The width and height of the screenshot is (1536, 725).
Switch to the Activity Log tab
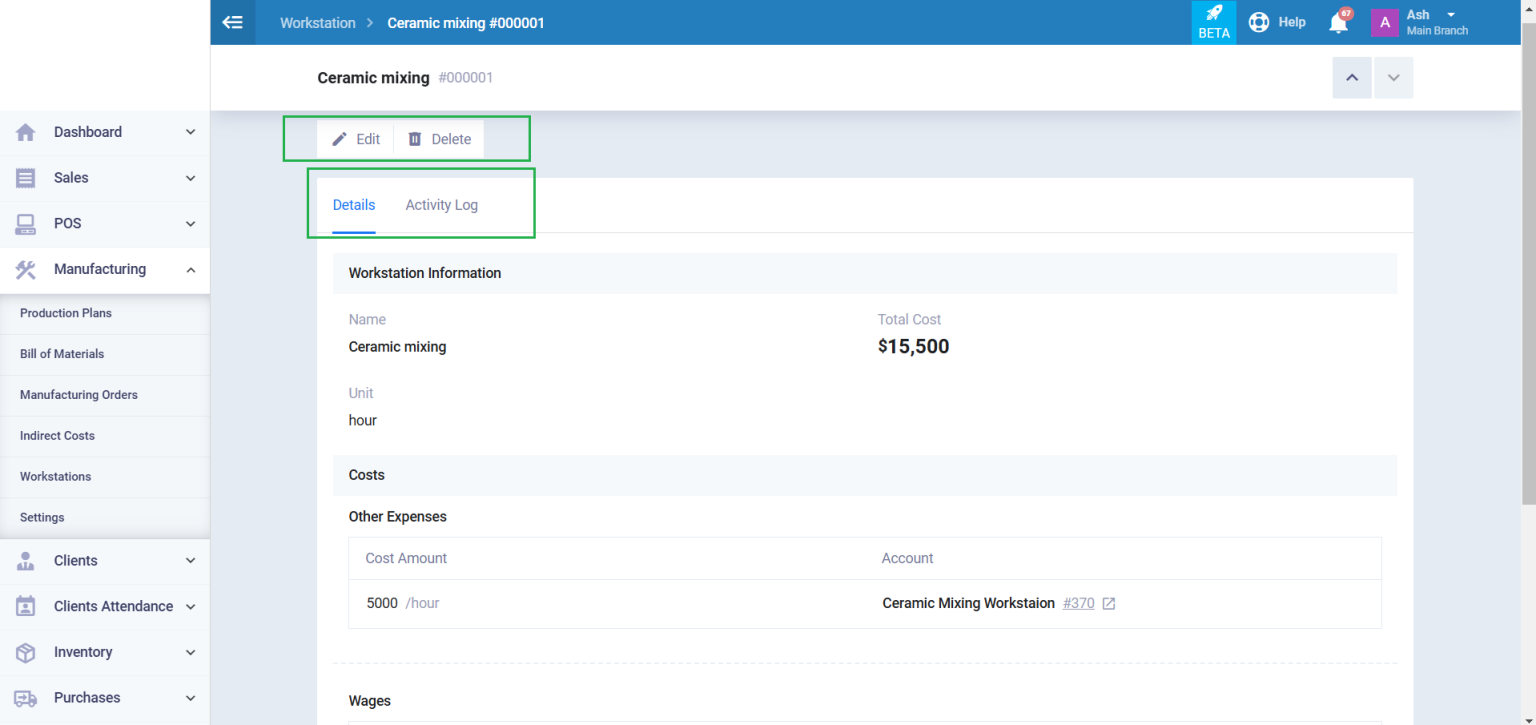[x=442, y=205]
